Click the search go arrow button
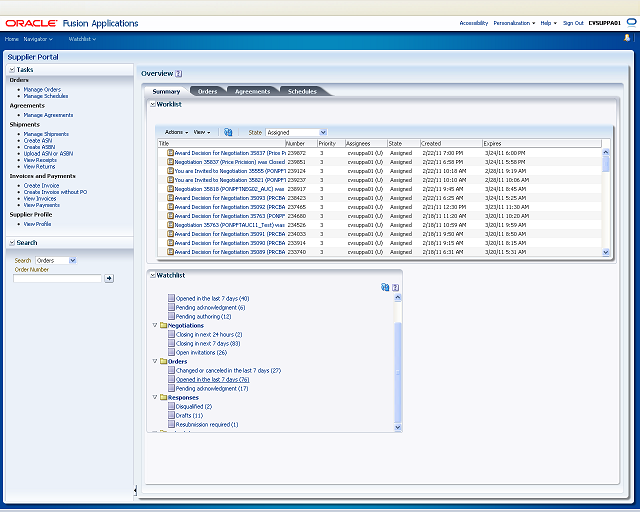 109,278
